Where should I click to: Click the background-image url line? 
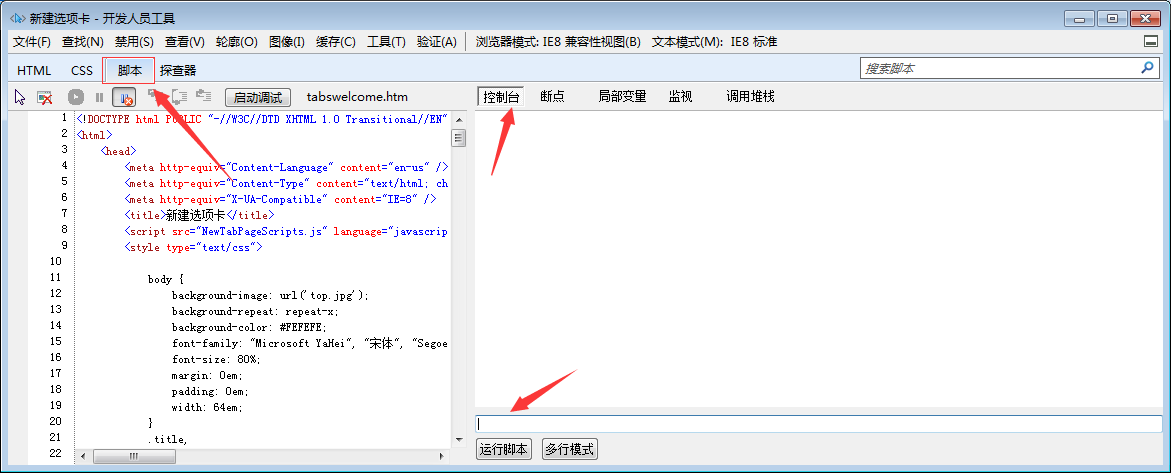pos(270,295)
